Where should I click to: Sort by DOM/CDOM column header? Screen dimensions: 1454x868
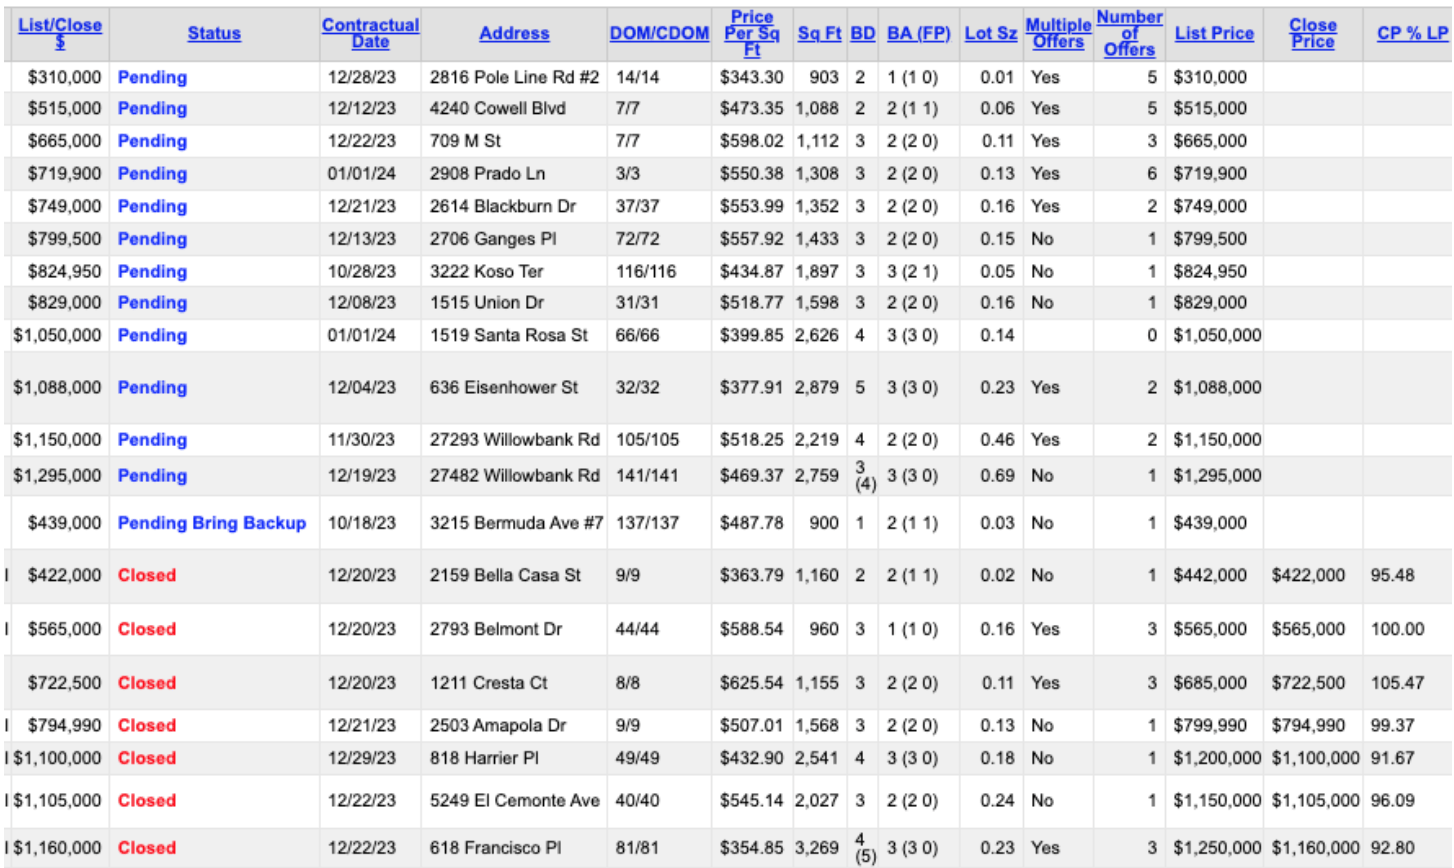(x=659, y=33)
